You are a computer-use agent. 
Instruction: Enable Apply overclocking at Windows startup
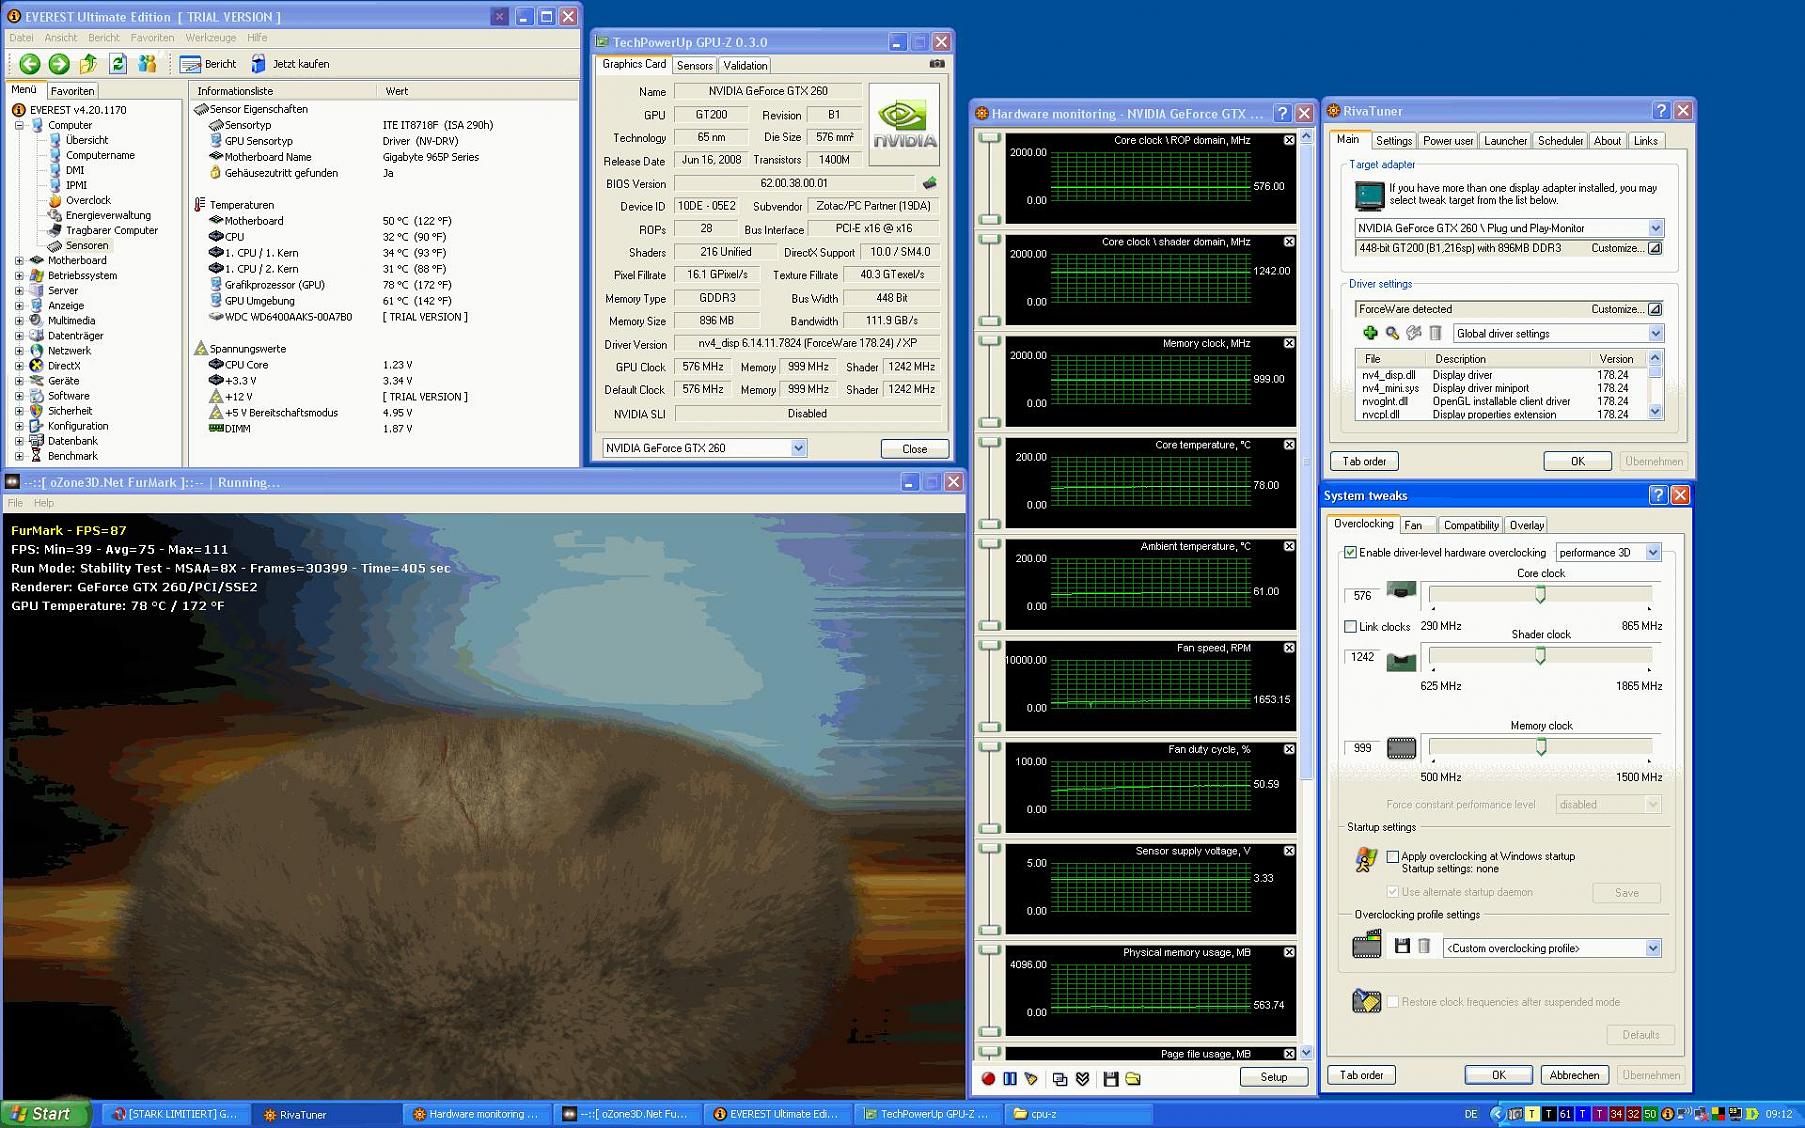tap(1392, 856)
